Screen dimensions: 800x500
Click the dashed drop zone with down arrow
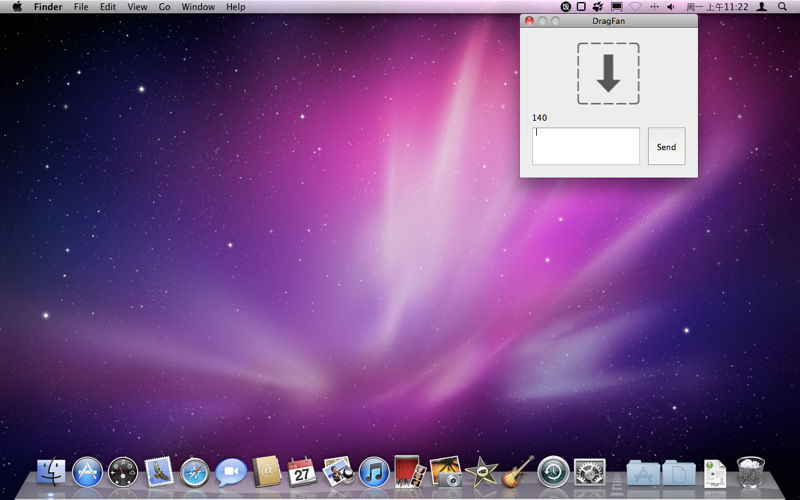[608, 73]
